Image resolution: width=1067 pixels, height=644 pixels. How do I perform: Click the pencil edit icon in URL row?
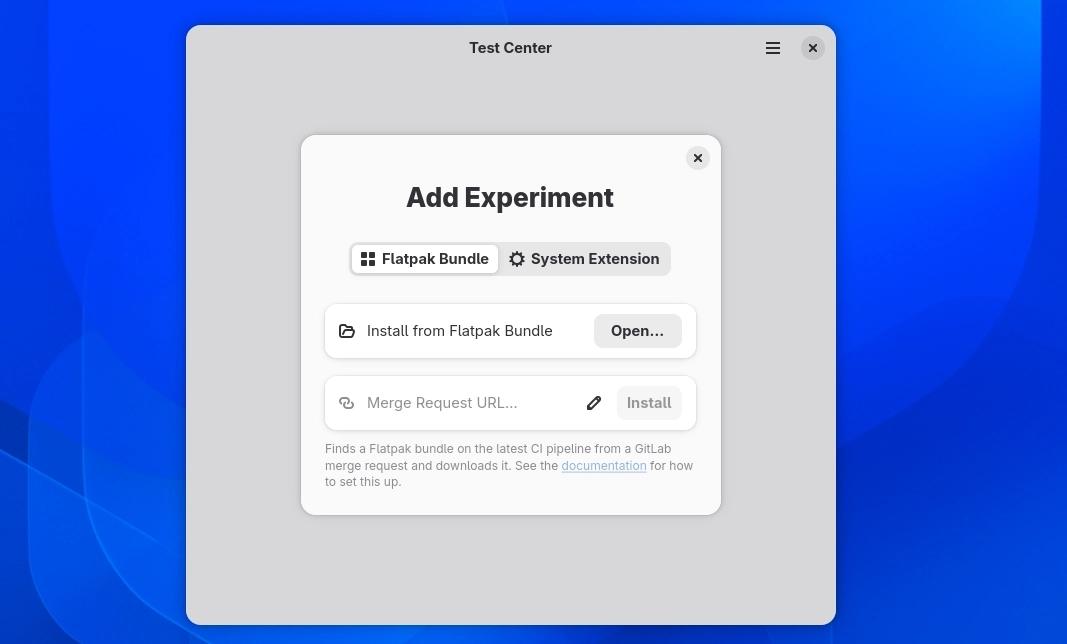(x=594, y=403)
